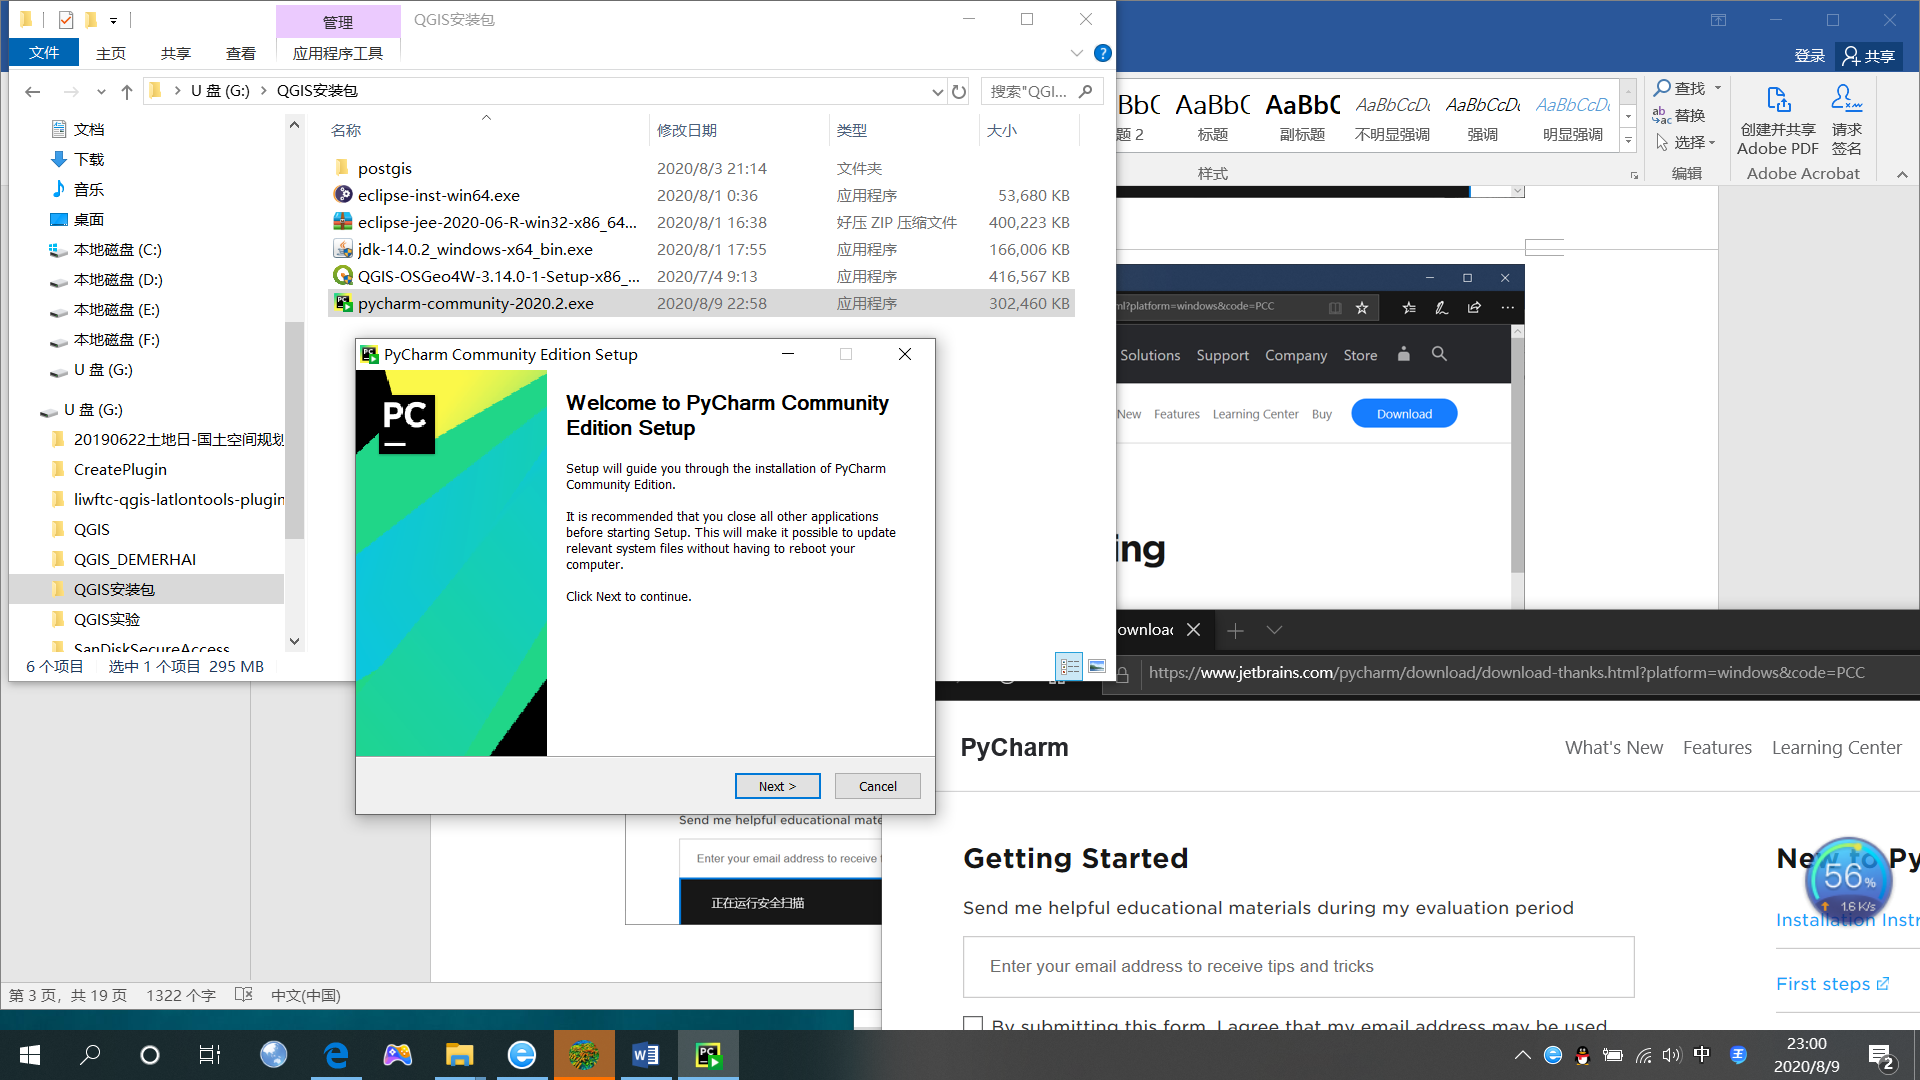Open Windows Start menu
Screen dimensions: 1920x1080
point(30,1055)
